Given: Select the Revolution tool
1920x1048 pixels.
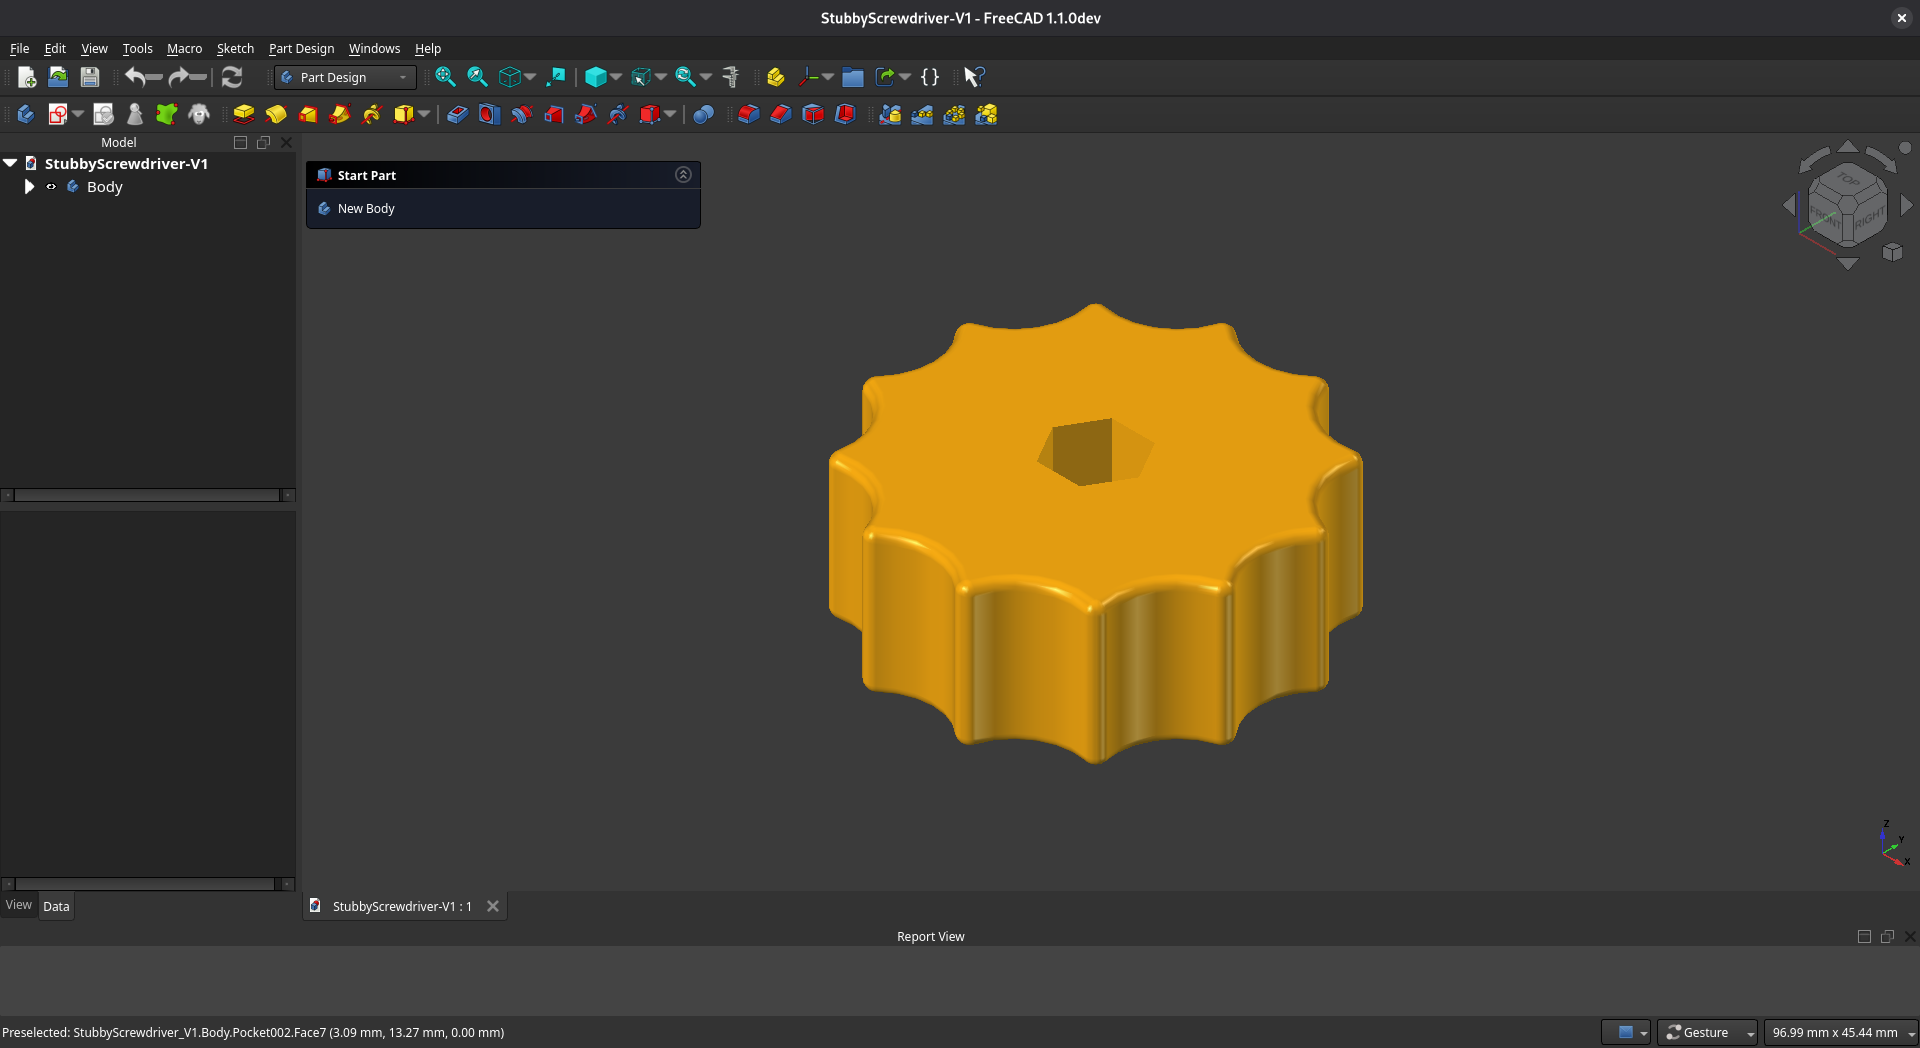Looking at the screenshot, I should (276, 114).
